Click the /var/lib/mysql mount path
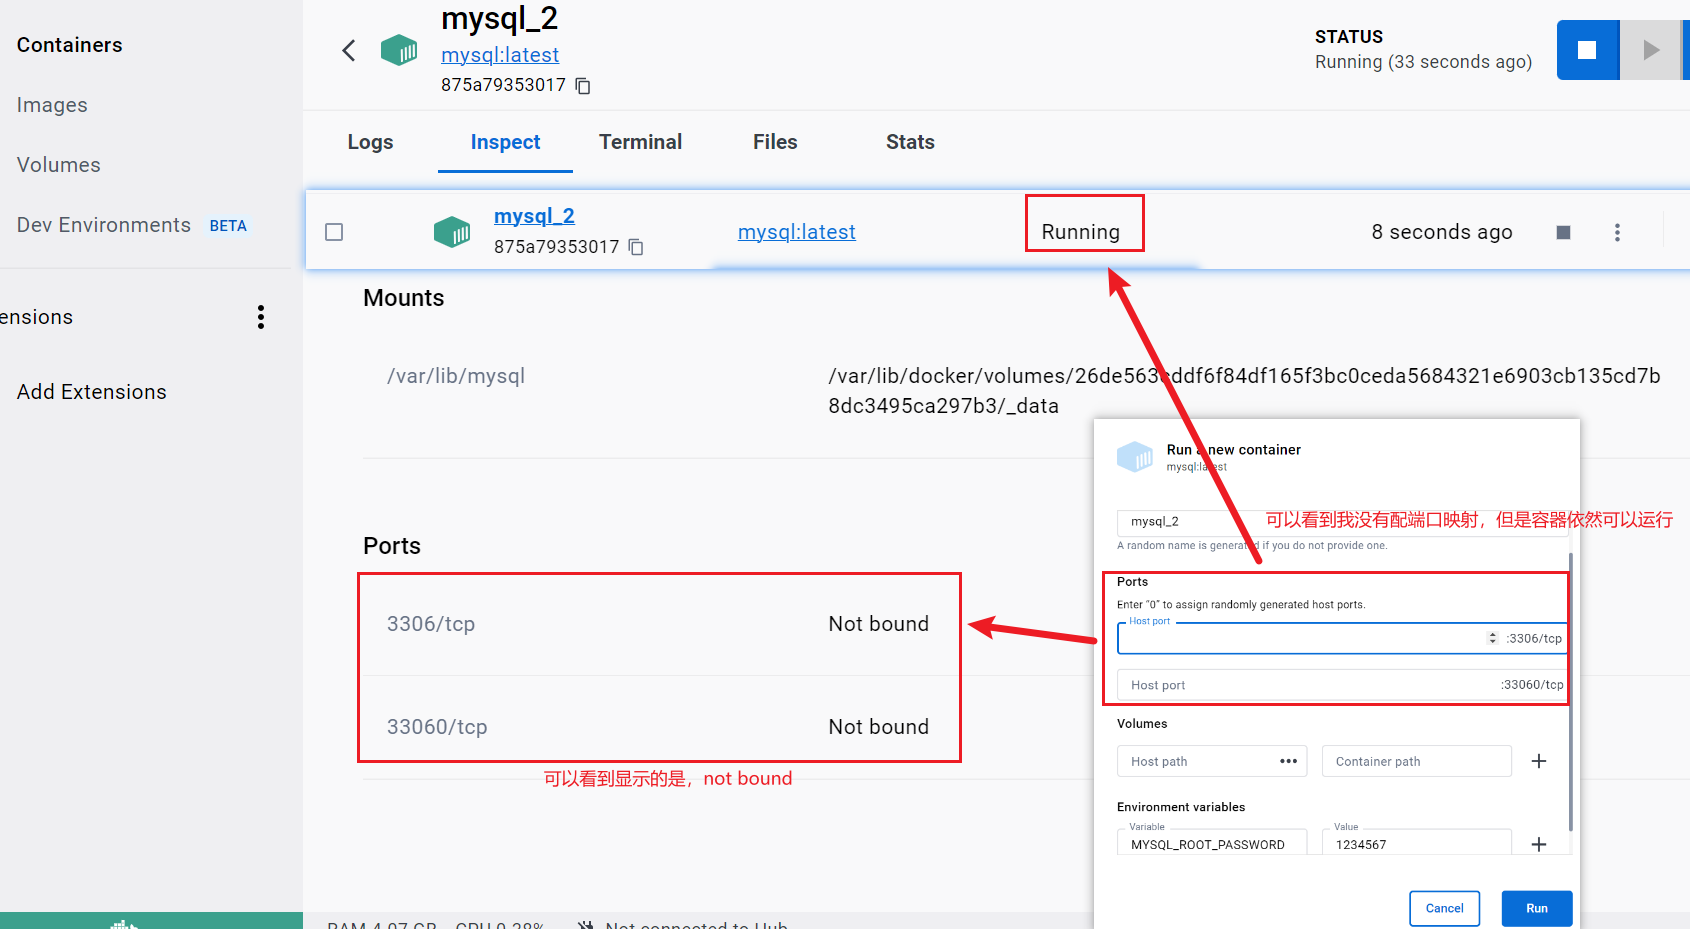1690x929 pixels. tap(456, 376)
